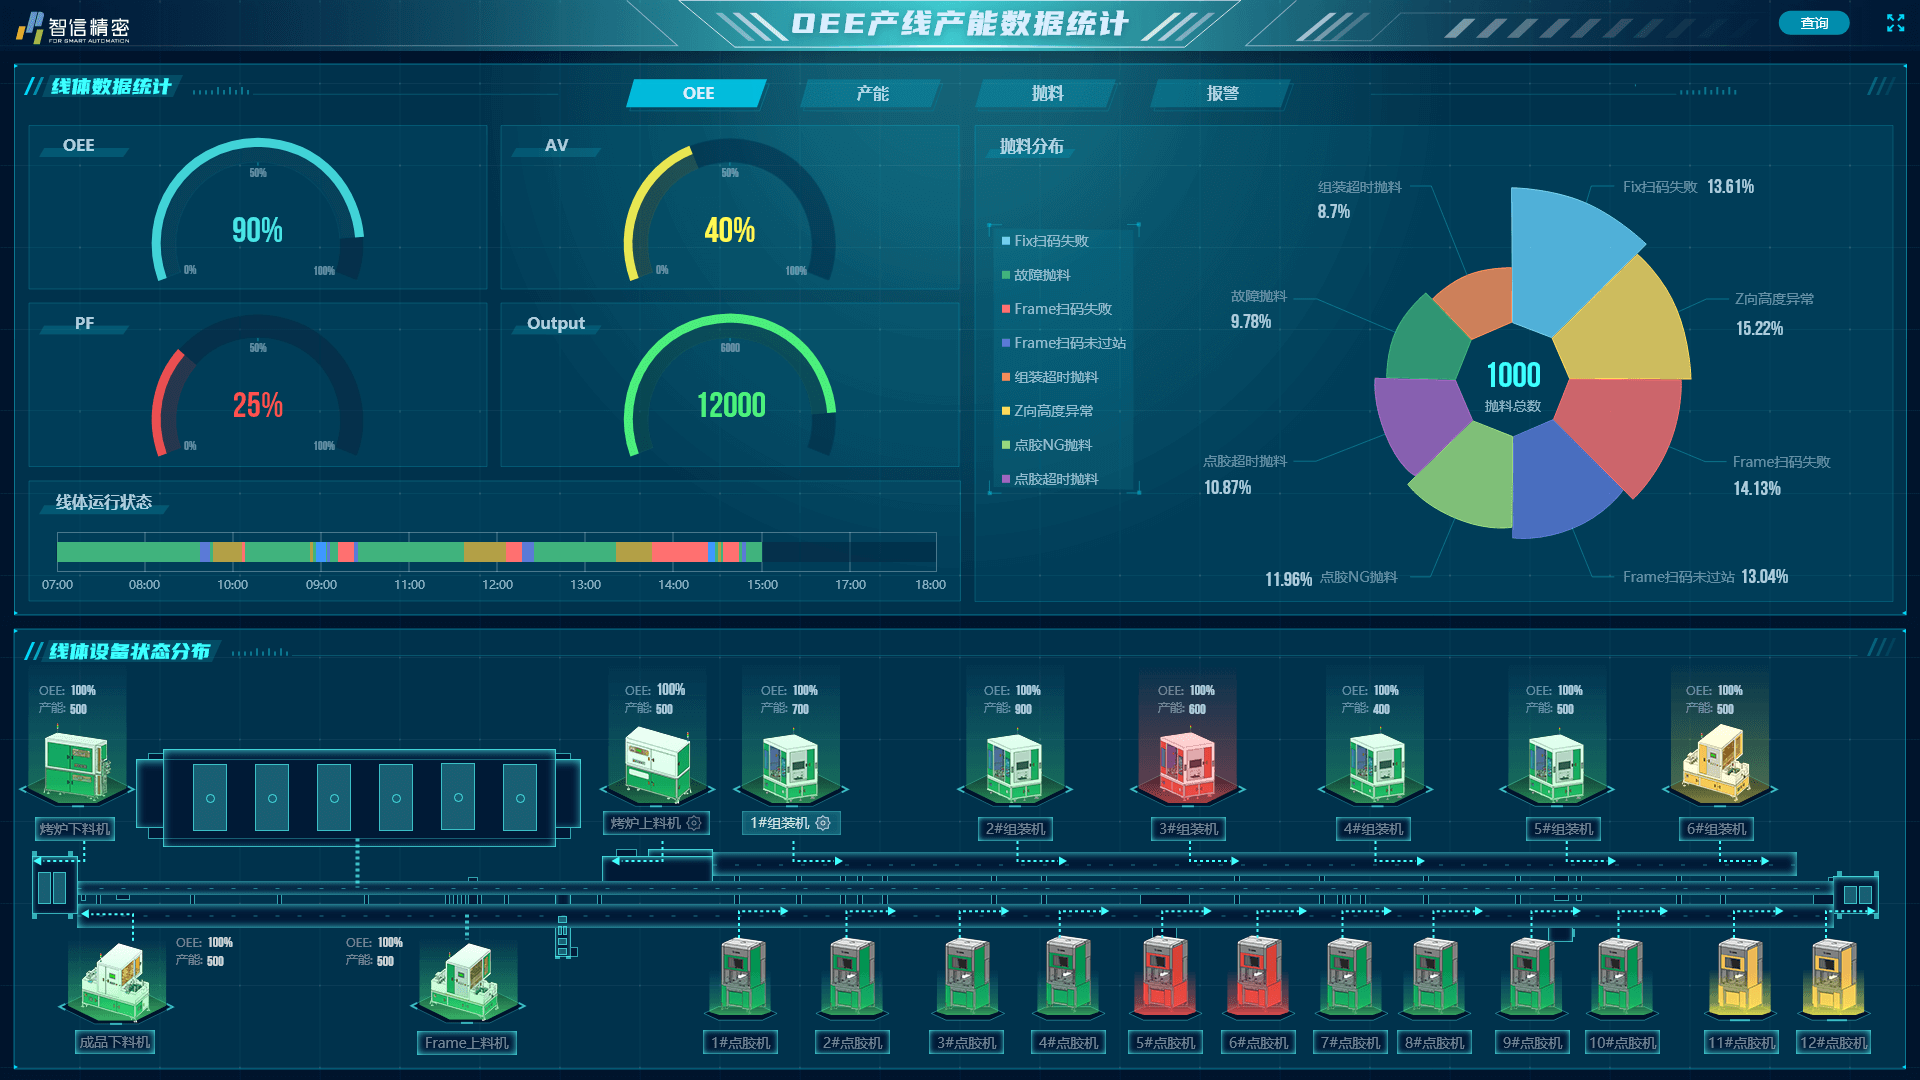1920x1080 pixels.
Task: Click gear icon next to 1#组装机
Action: pyautogui.click(x=823, y=823)
